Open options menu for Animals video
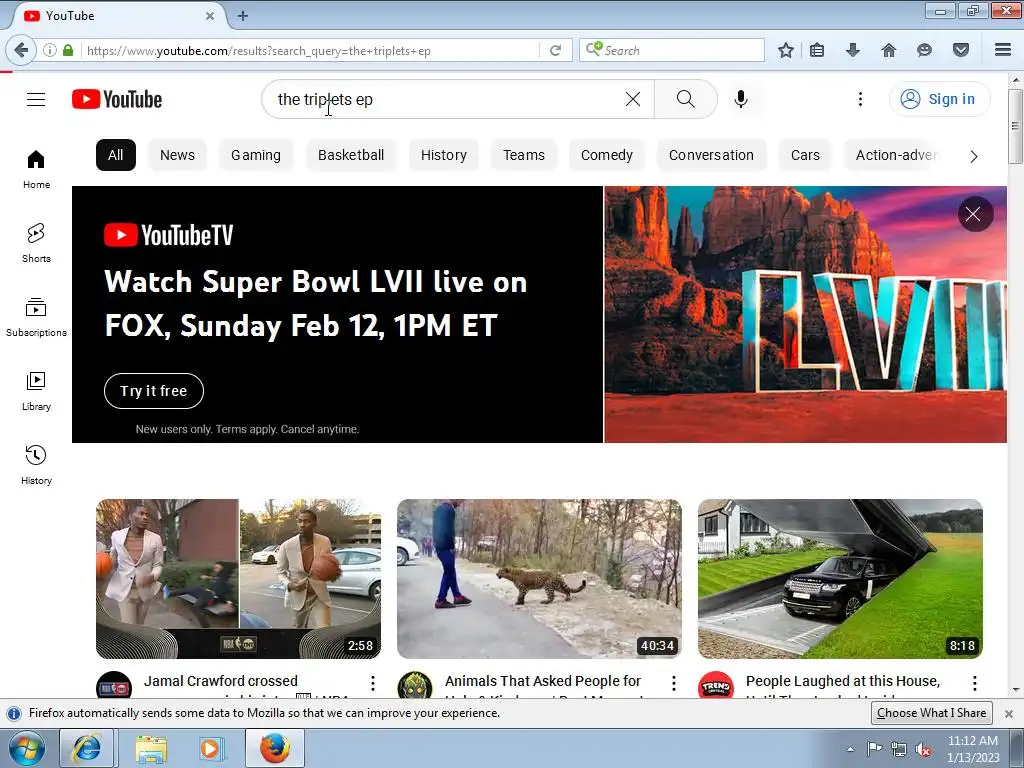1024x768 pixels. click(674, 683)
